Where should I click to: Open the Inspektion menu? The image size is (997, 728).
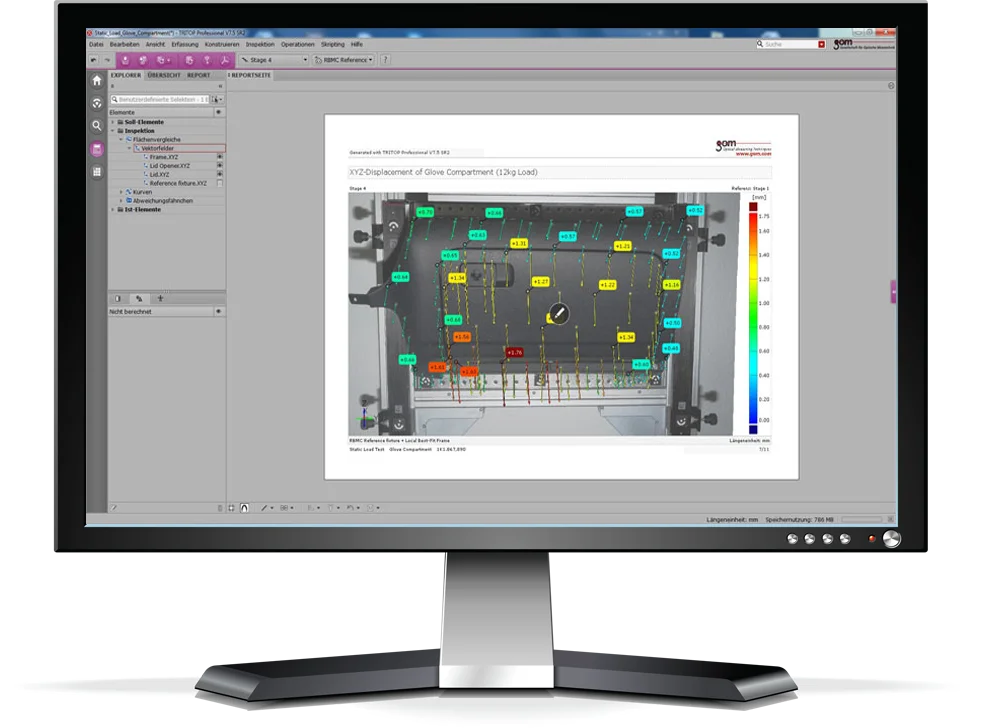pyautogui.click(x=259, y=44)
